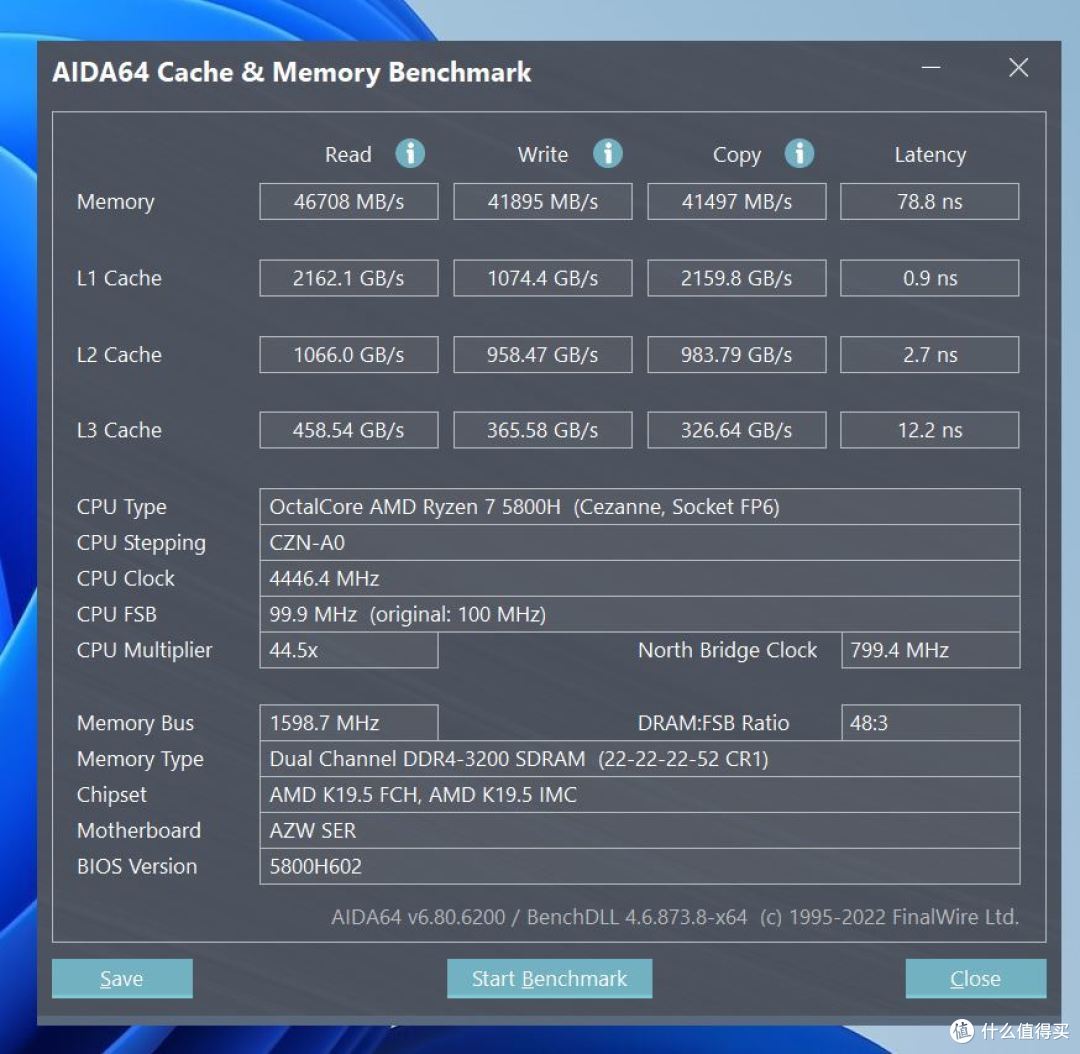The image size is (1080, 1054).
Task: Minimize the AIDA64 benchmark window
Action: [931, 68]
